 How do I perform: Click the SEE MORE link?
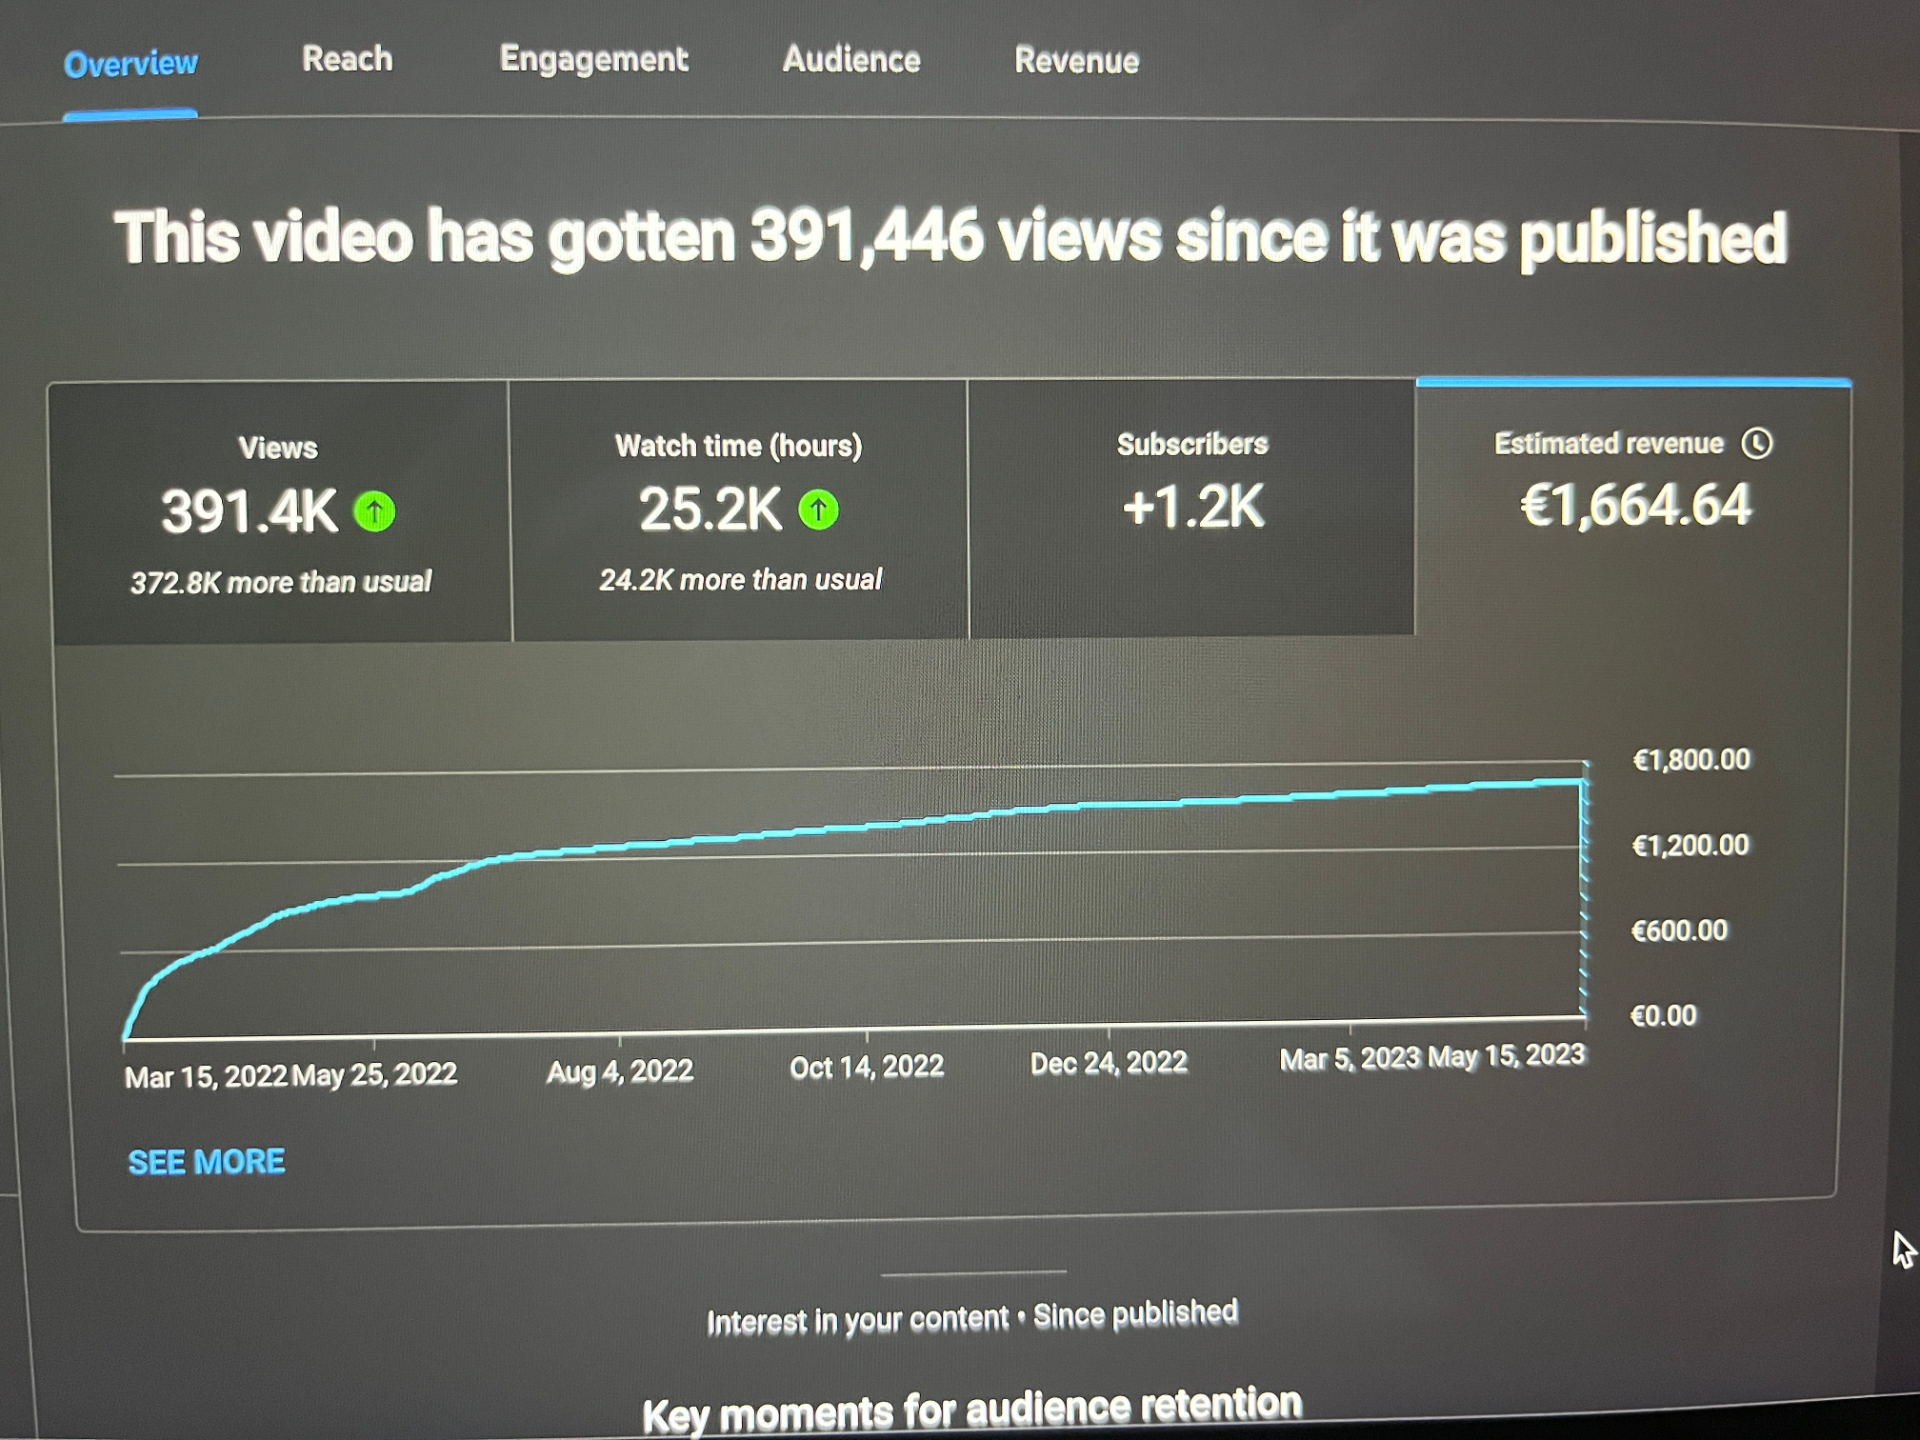pyautogui.click(x=206, y=1162)
